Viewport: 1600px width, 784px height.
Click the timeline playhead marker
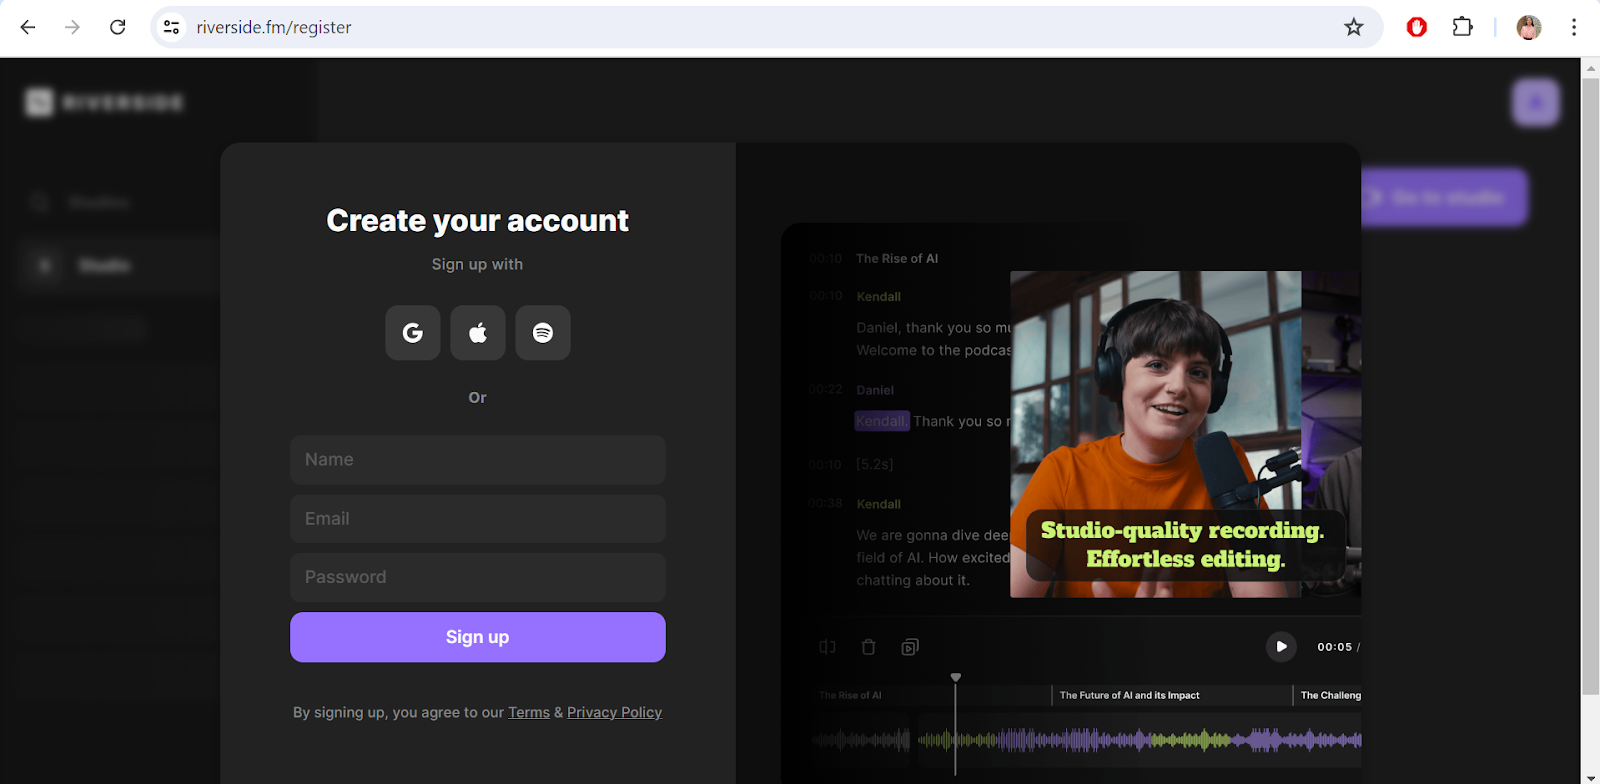pyautogui.click(x=956, y=678)
